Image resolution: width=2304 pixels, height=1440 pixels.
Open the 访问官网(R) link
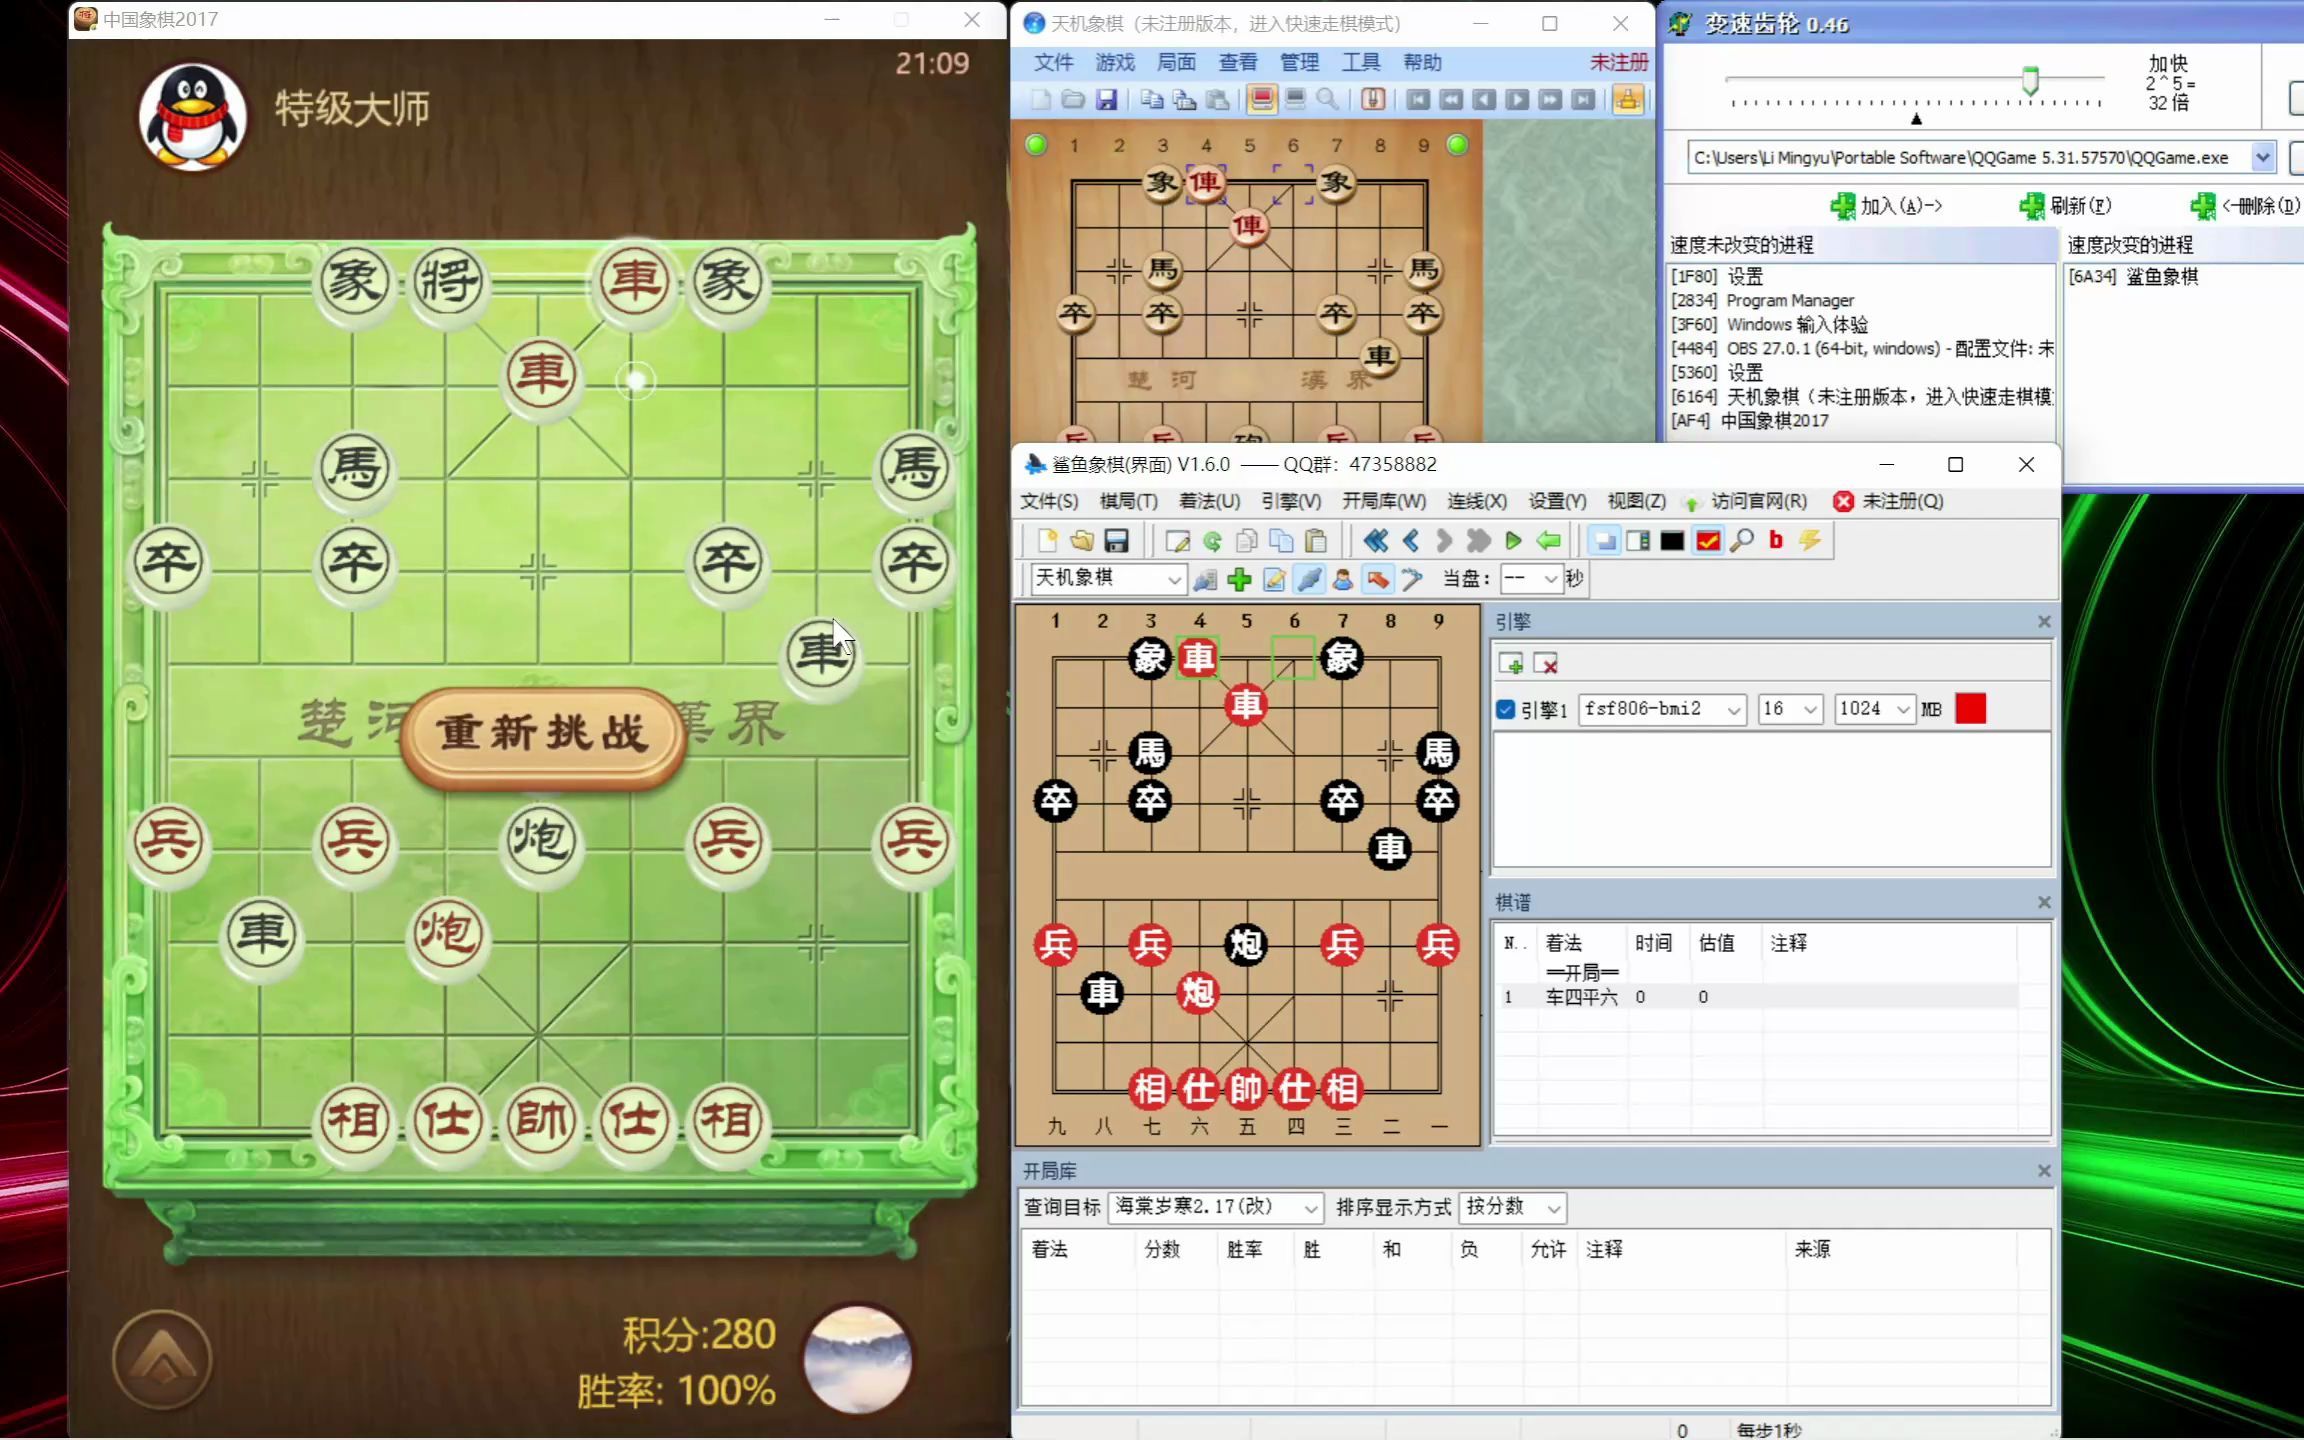click(x=1746, y=501)
